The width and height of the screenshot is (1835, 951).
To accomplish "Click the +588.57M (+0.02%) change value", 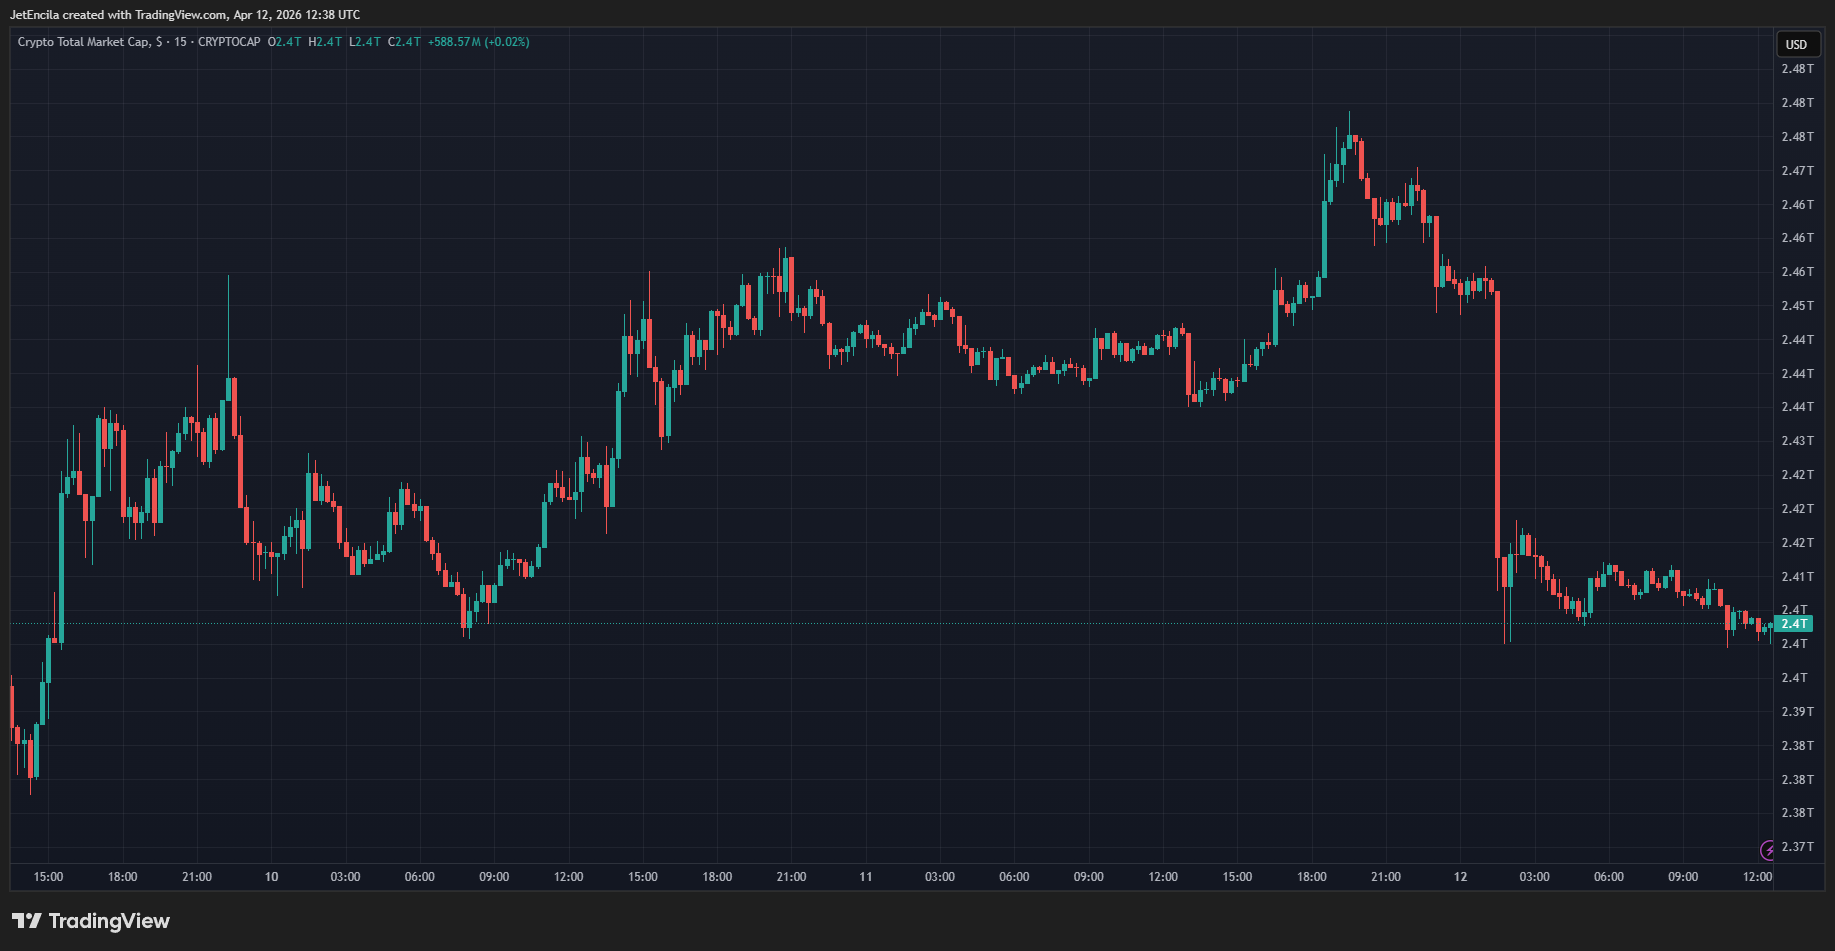I will (478, 42).
